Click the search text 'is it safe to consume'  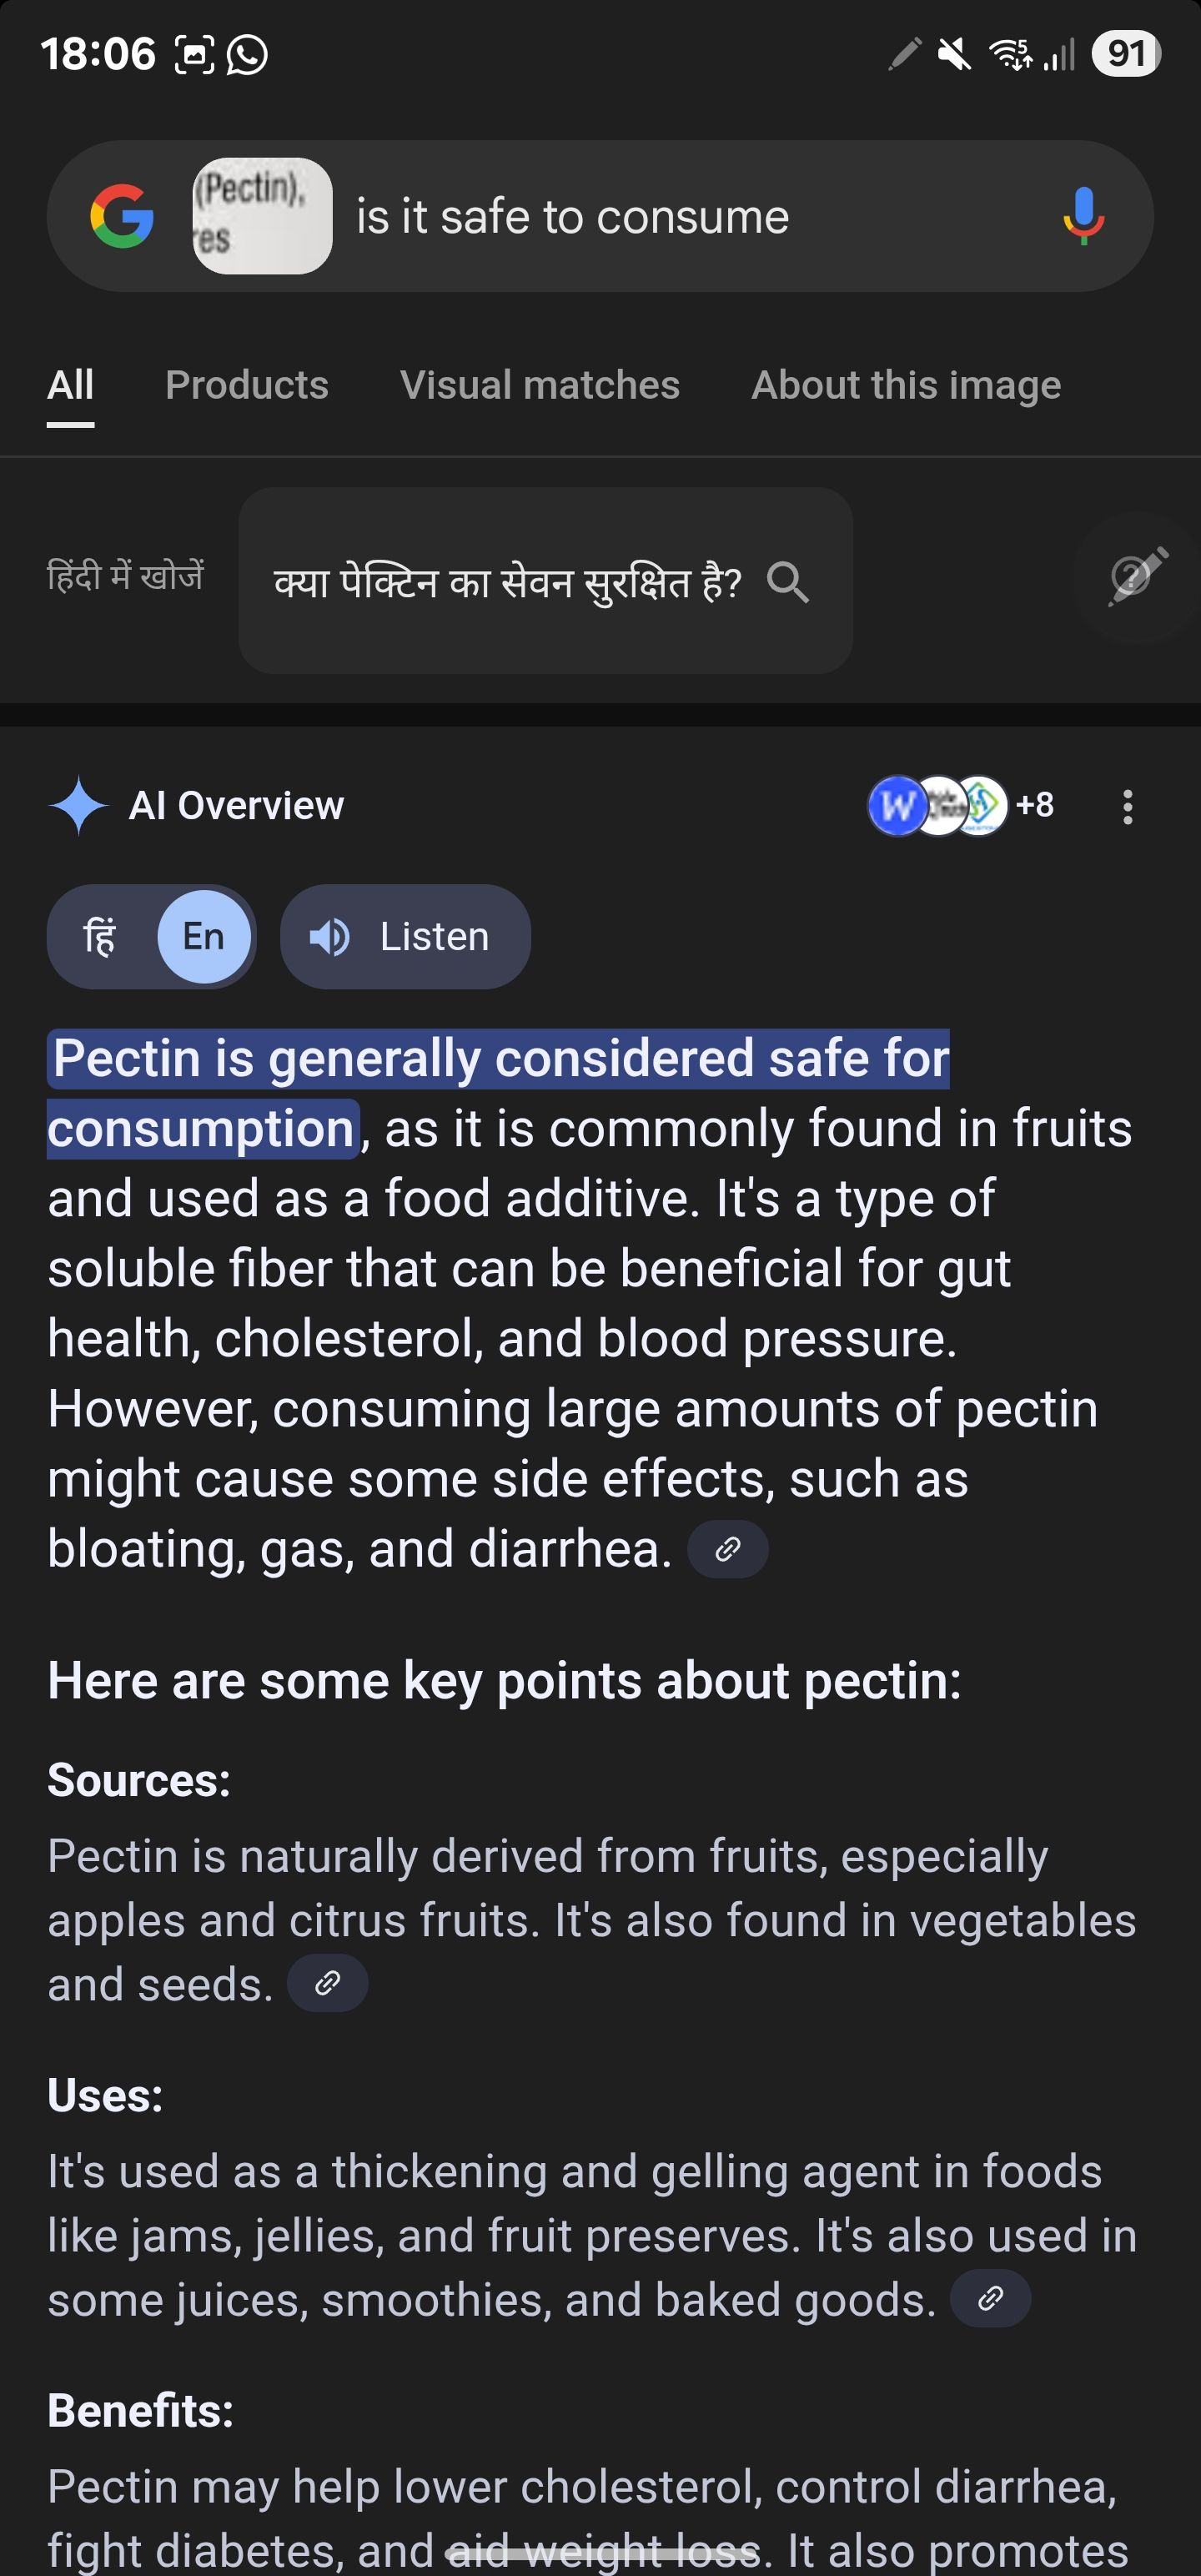click(x=573, y=217)
